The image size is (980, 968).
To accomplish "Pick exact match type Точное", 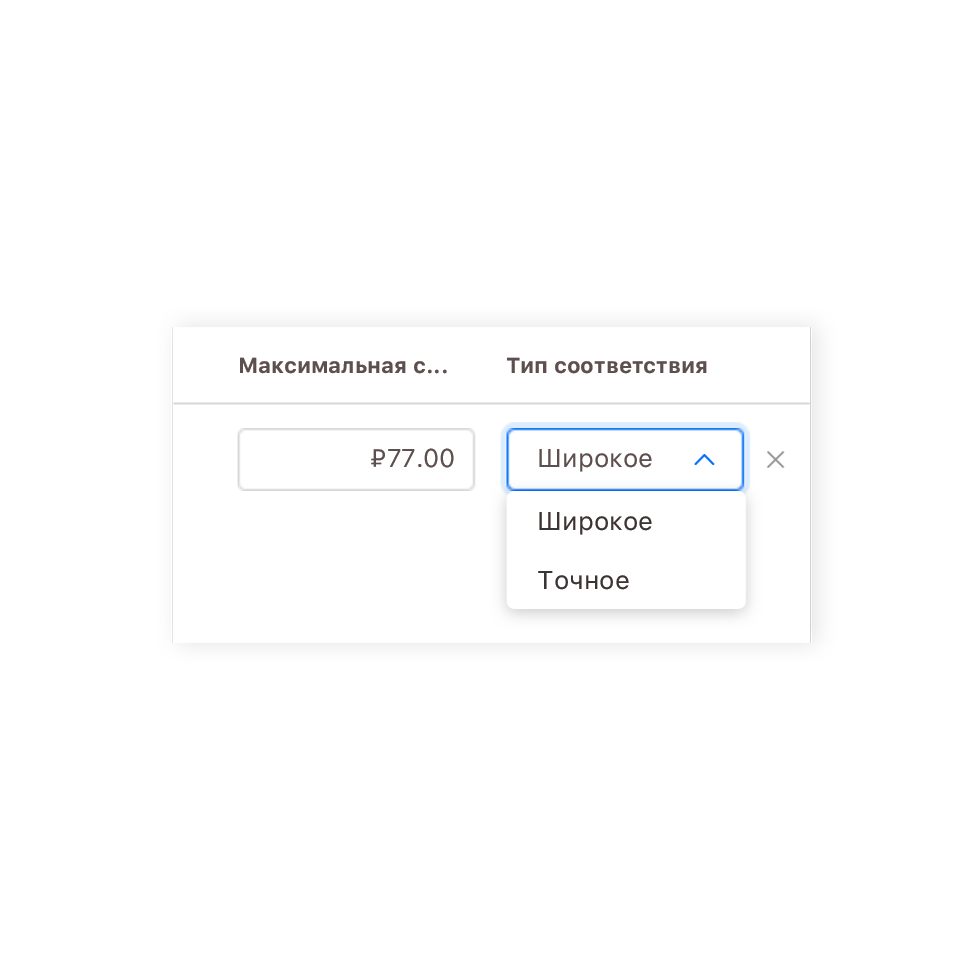I will click(583, 580).
